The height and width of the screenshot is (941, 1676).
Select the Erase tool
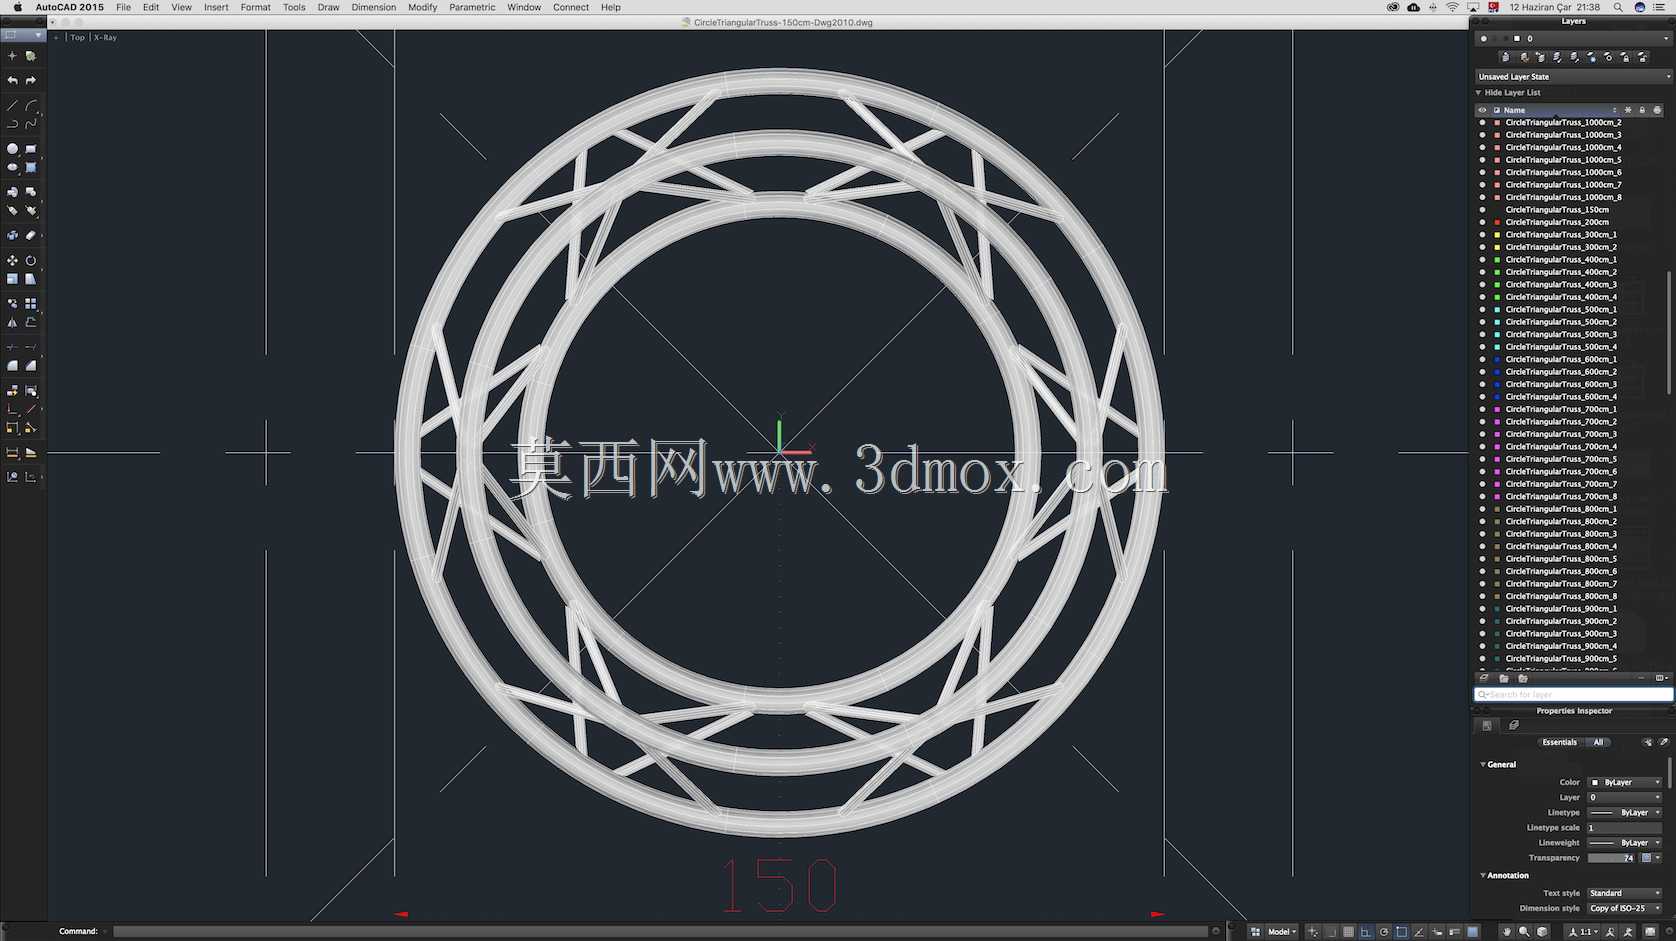[x=31, y=236]
